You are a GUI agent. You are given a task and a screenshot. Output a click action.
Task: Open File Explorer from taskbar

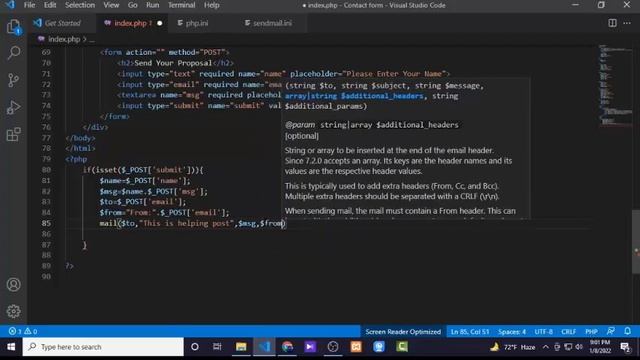pos(241,347)
